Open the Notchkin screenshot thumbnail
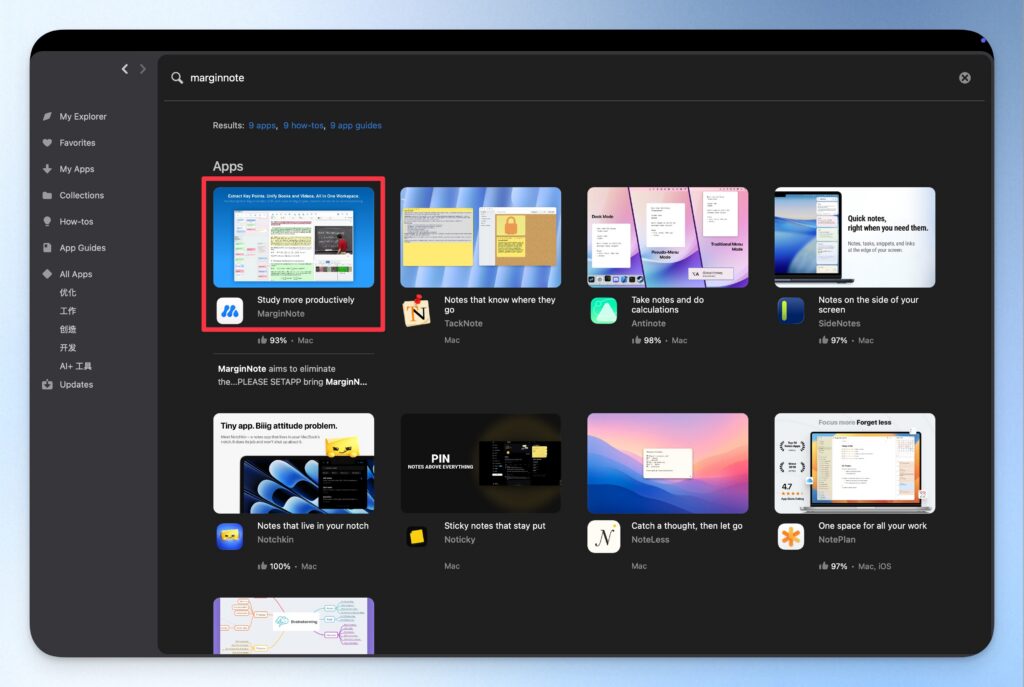Screen dimensions: 1024x687 pos(293,463)
